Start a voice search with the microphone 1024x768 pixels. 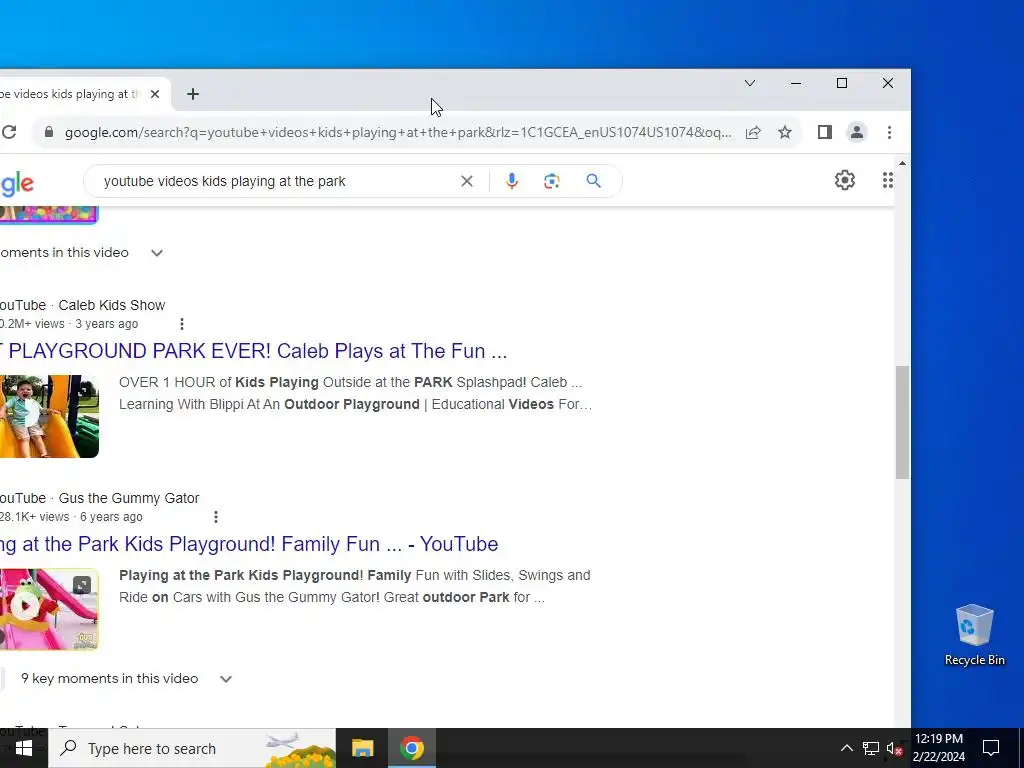coord(512,181)
